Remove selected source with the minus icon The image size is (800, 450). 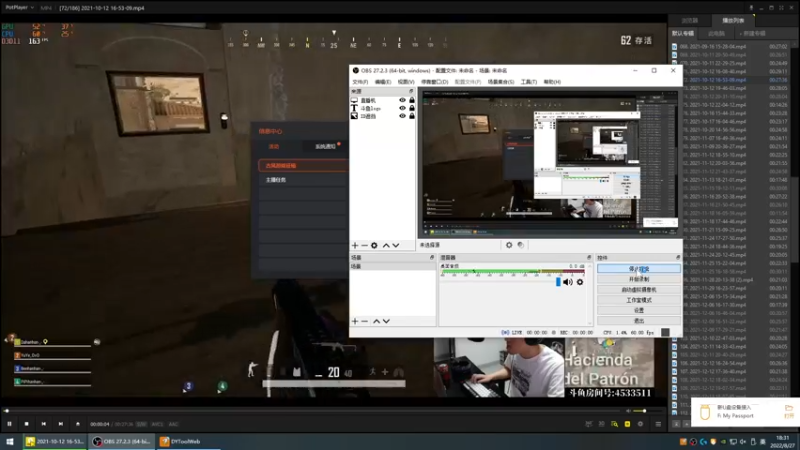364,245
